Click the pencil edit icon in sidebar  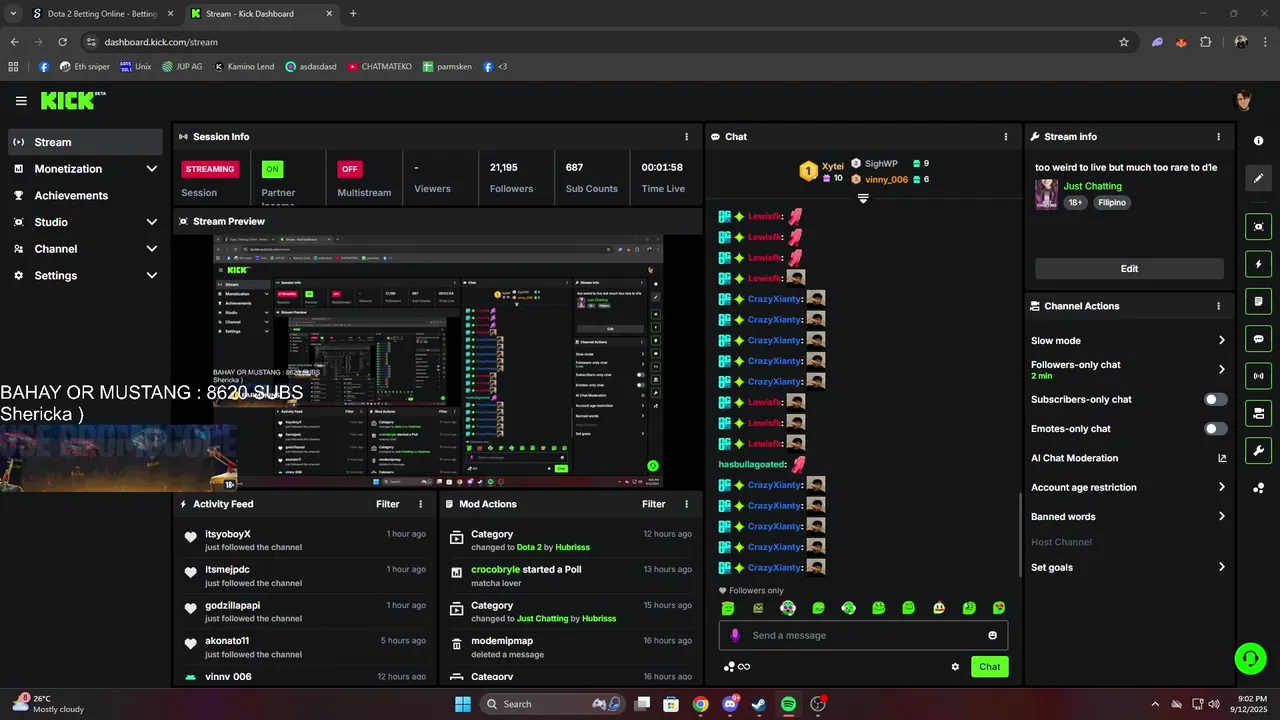[x=1259, y=178]
